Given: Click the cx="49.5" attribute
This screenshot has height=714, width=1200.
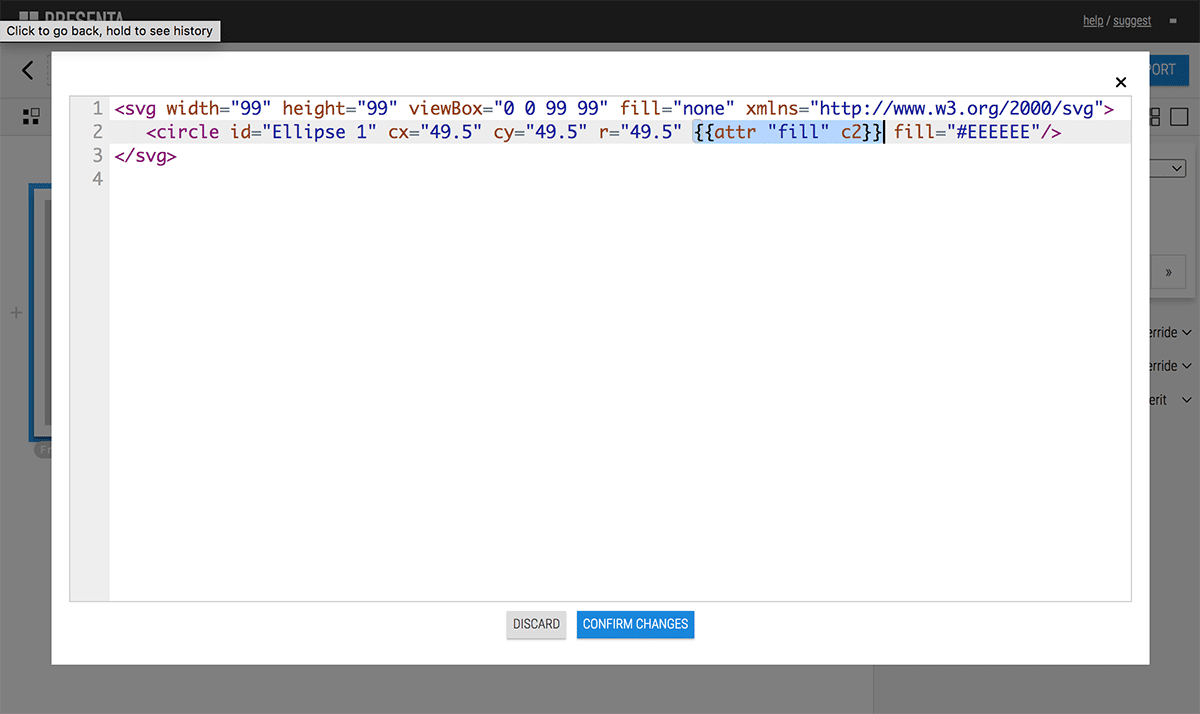Looking at the screenshot, I should (435, 132).
